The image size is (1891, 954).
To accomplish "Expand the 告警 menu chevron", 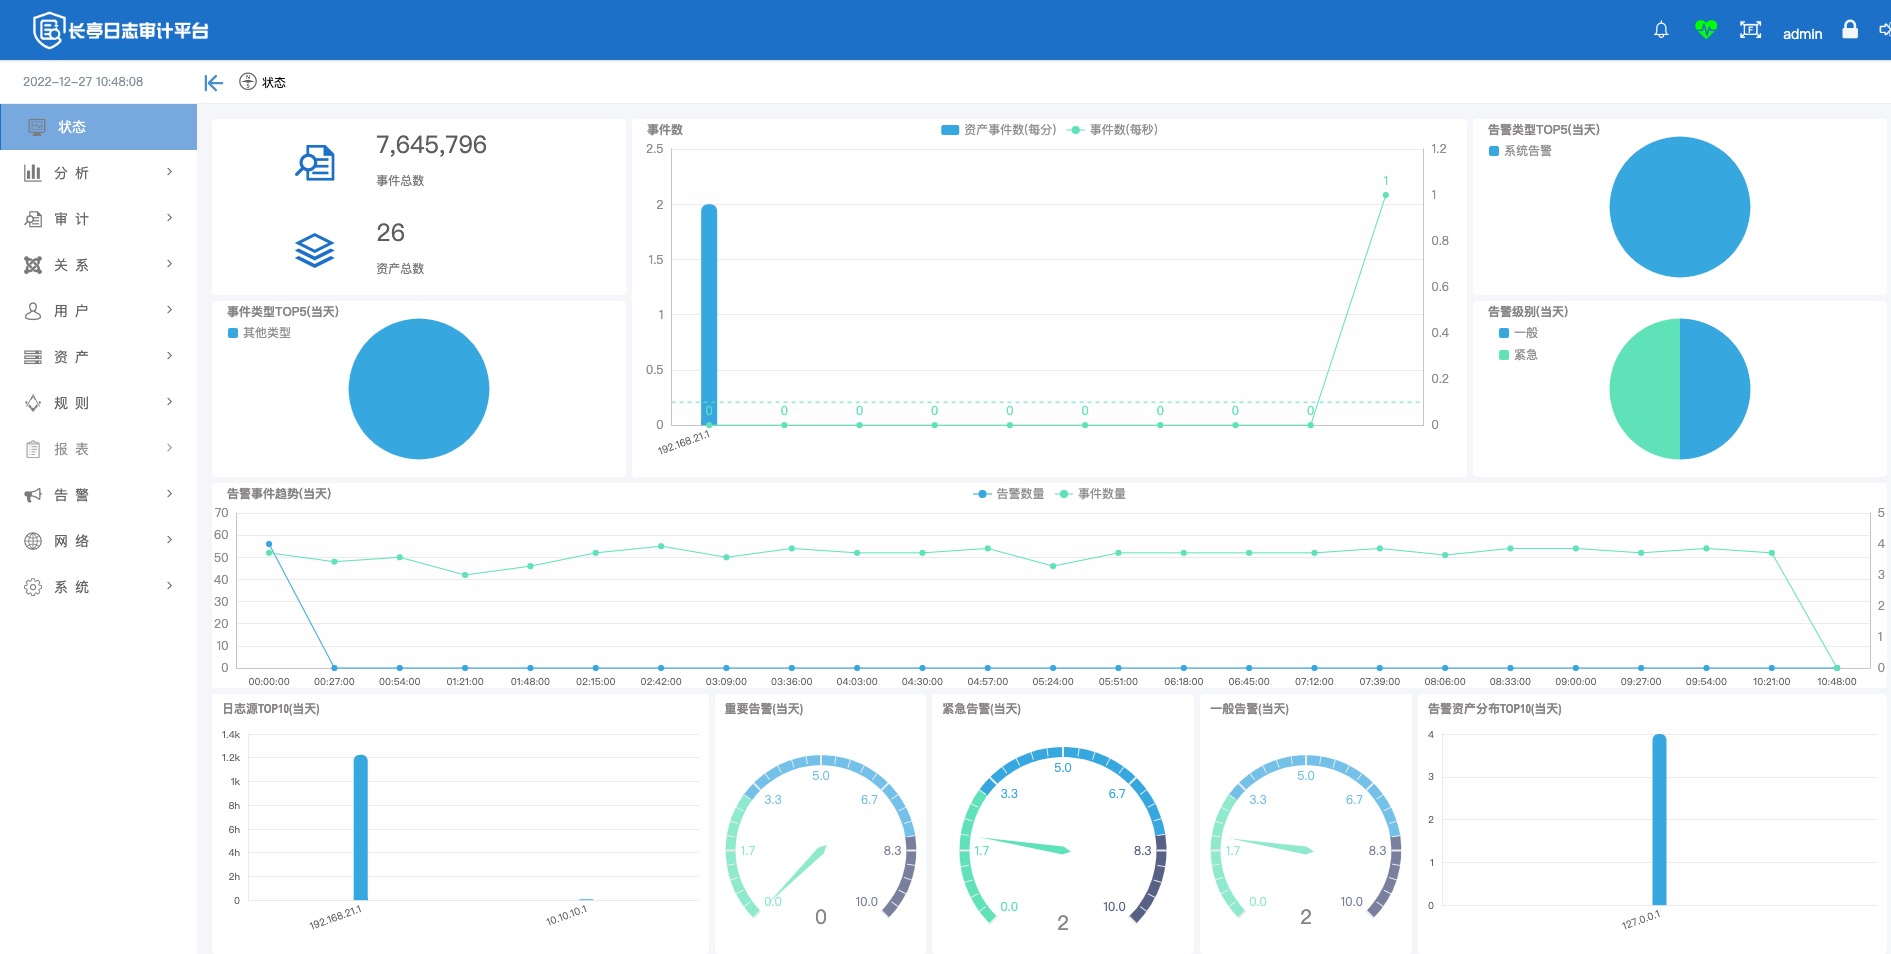I will 169,494.
